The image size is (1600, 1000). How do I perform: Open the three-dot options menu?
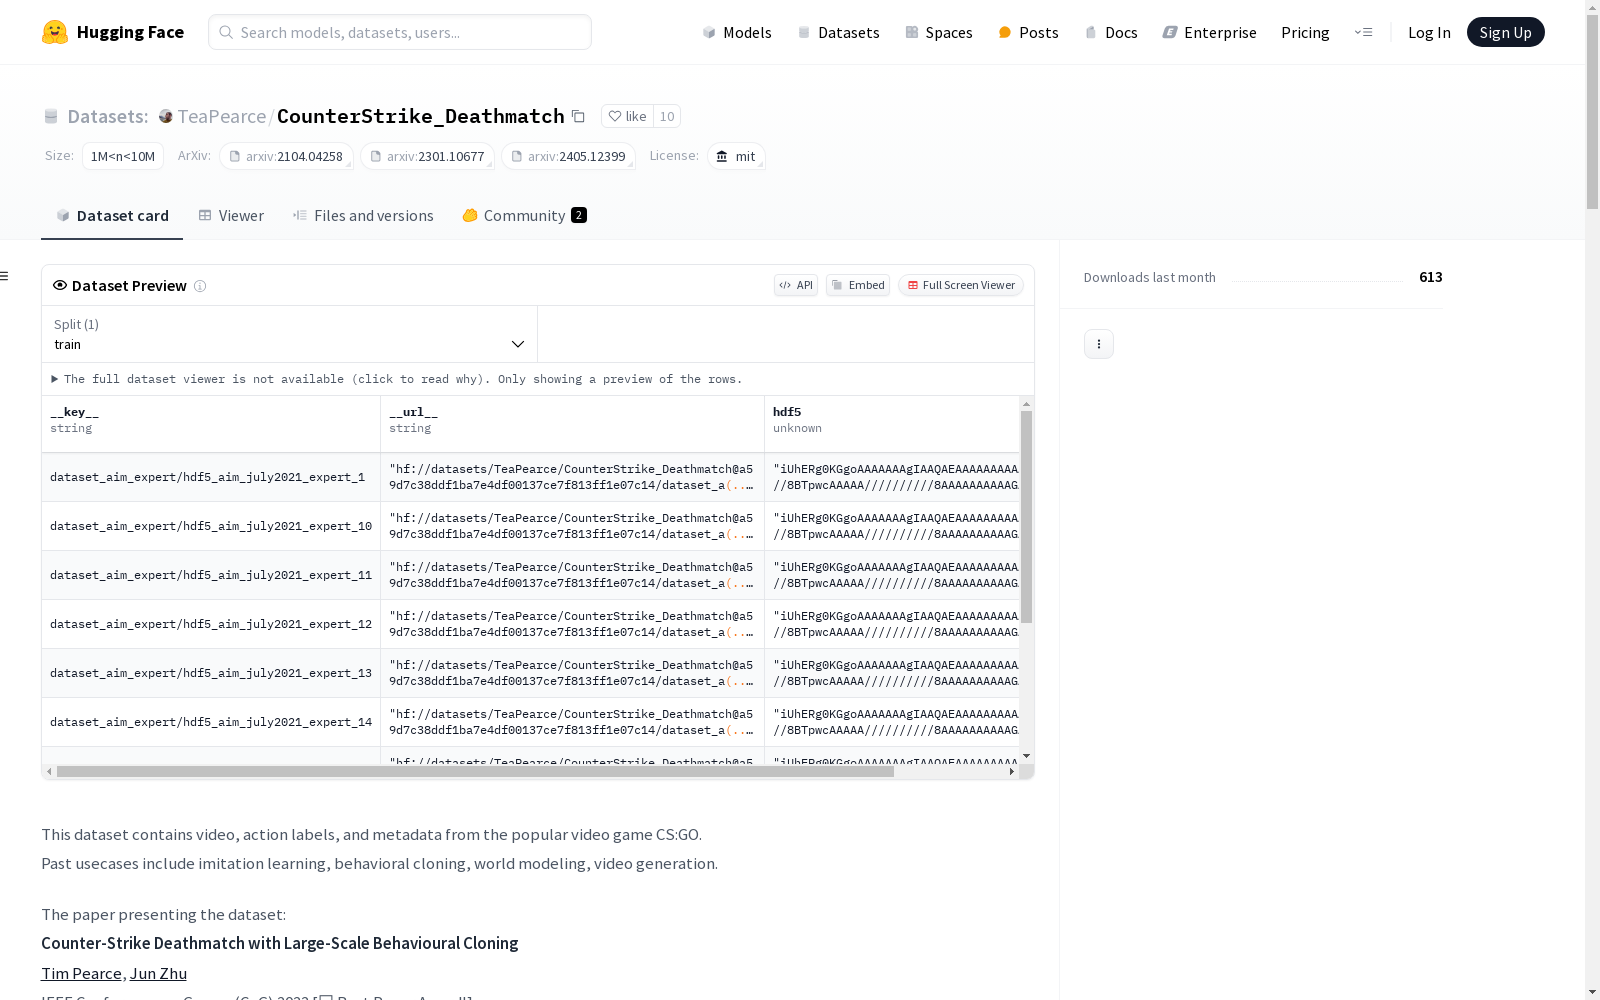tap(1099, 344)
